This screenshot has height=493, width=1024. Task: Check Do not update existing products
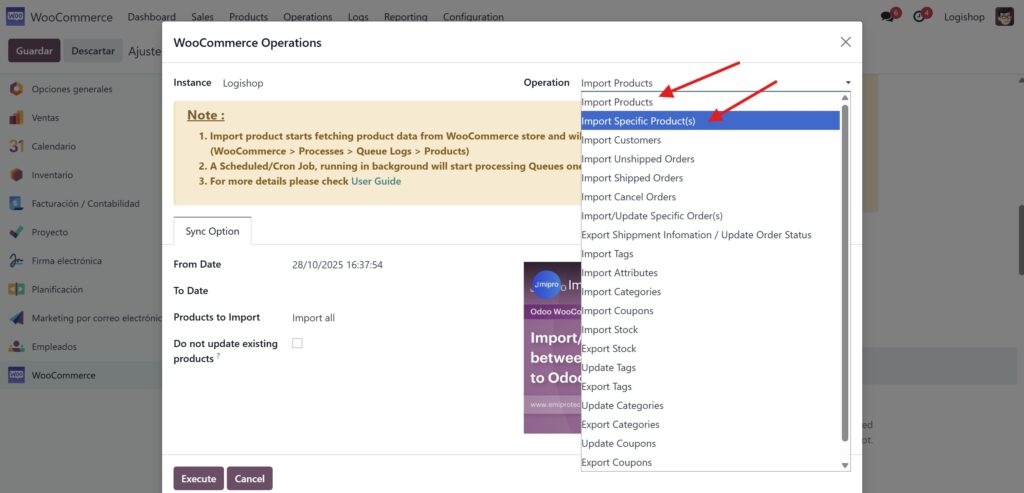(297, 343)
